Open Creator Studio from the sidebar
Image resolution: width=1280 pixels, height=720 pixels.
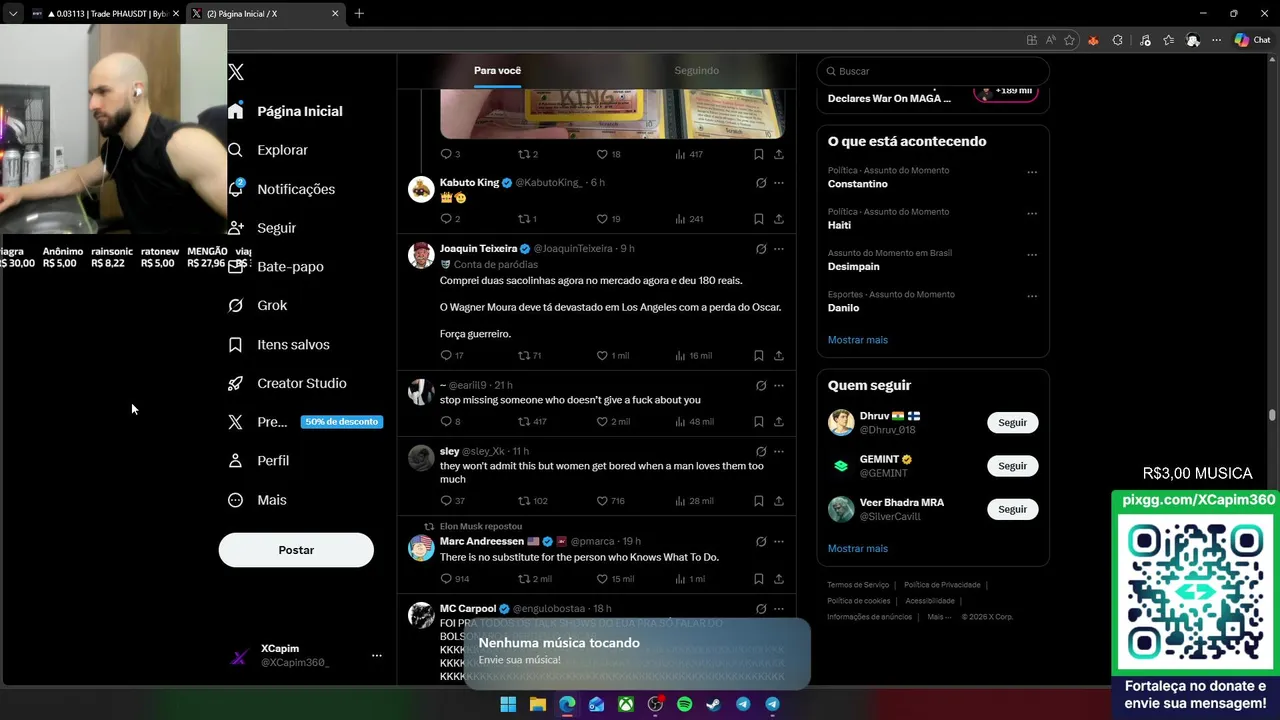287,383
